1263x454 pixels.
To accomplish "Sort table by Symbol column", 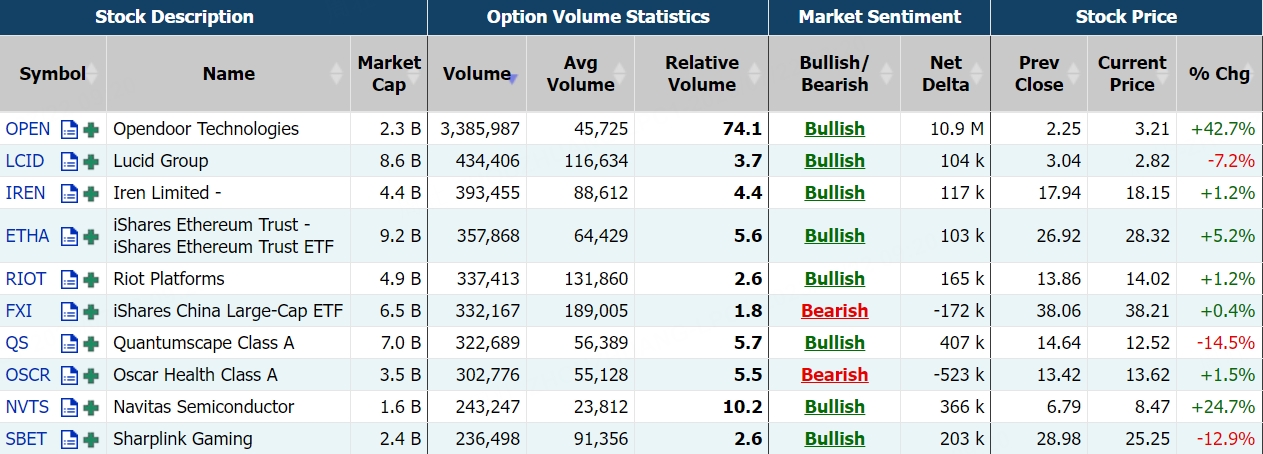I will click(53, 74).
